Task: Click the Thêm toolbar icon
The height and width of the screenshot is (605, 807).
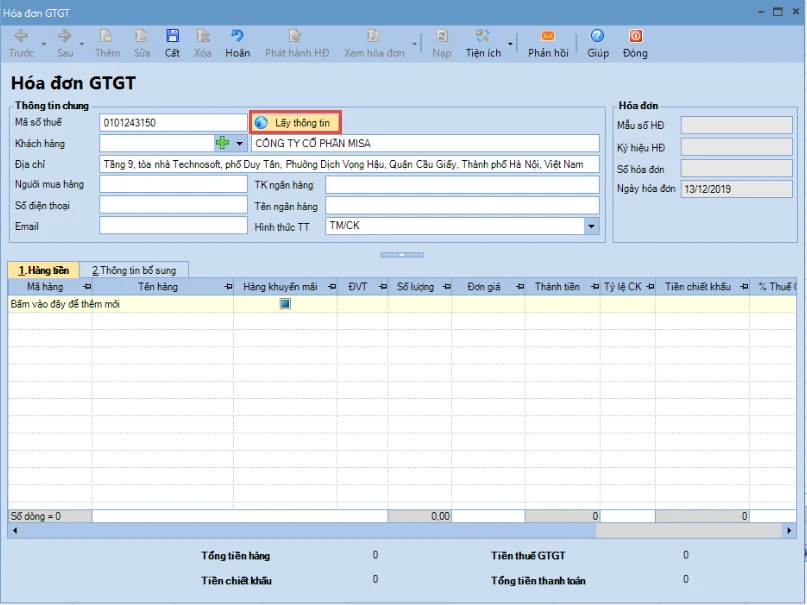Action: click(x=107, y=35)
